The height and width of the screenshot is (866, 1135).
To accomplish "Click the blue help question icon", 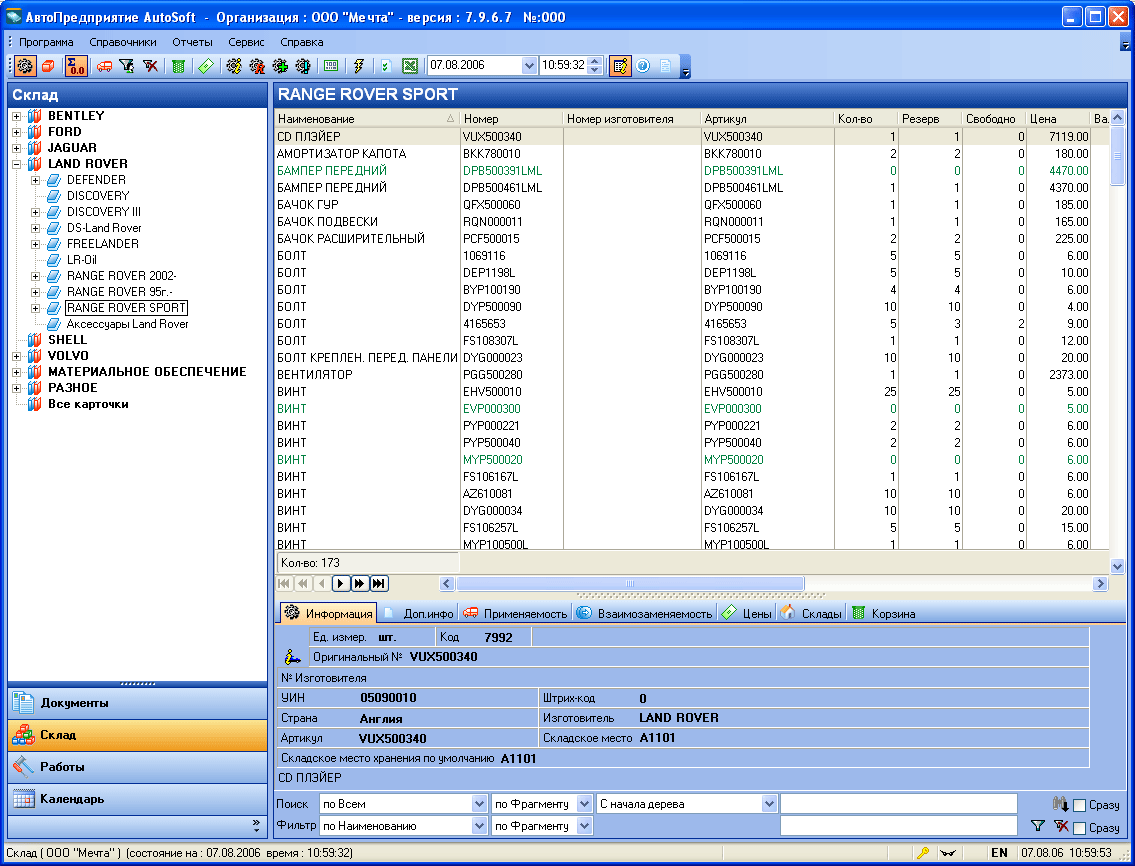I will [643, 66].
